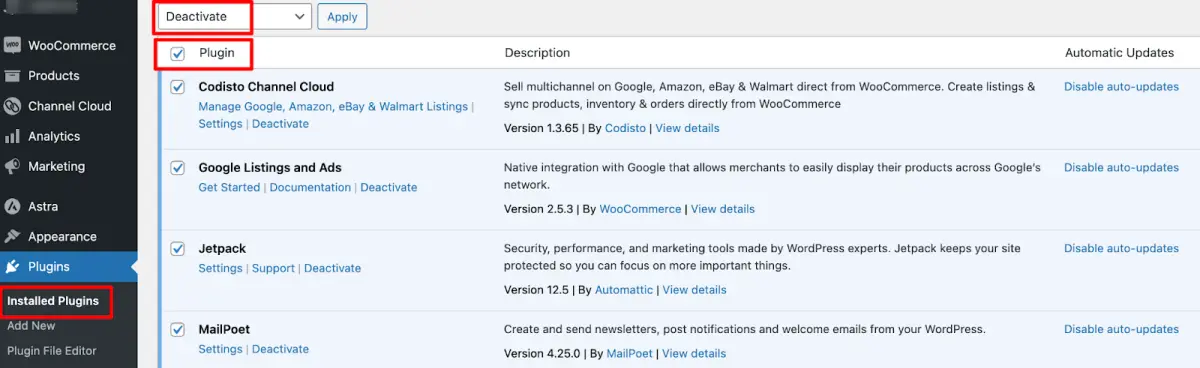Open MailPoet Settings link

220,349
